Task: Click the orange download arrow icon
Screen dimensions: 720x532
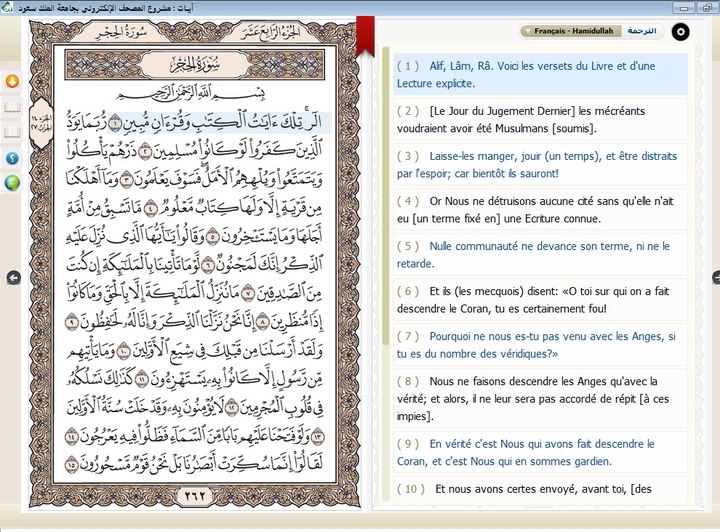Action: (12, 81)
